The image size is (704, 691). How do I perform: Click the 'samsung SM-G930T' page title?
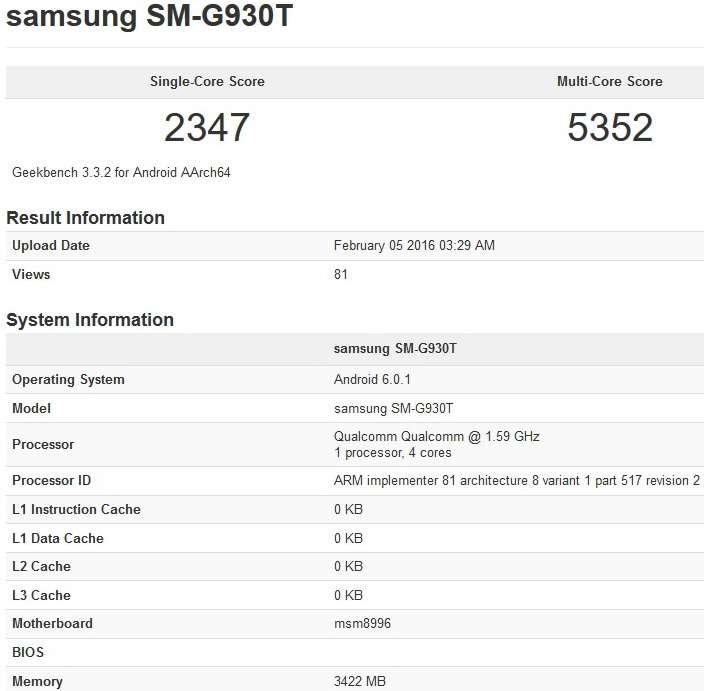pos(150,16)
